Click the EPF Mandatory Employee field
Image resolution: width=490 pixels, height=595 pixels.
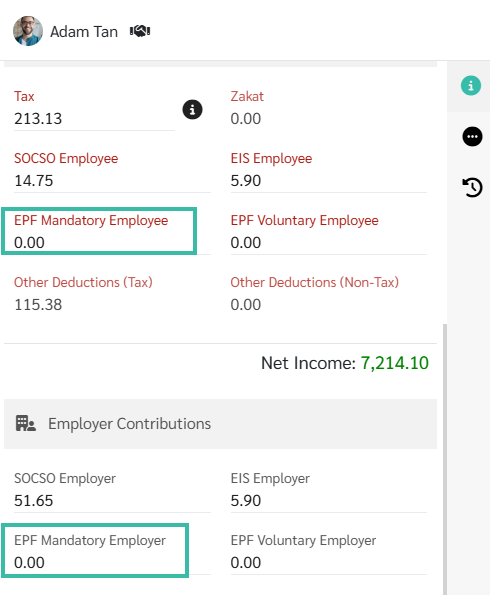99,231
